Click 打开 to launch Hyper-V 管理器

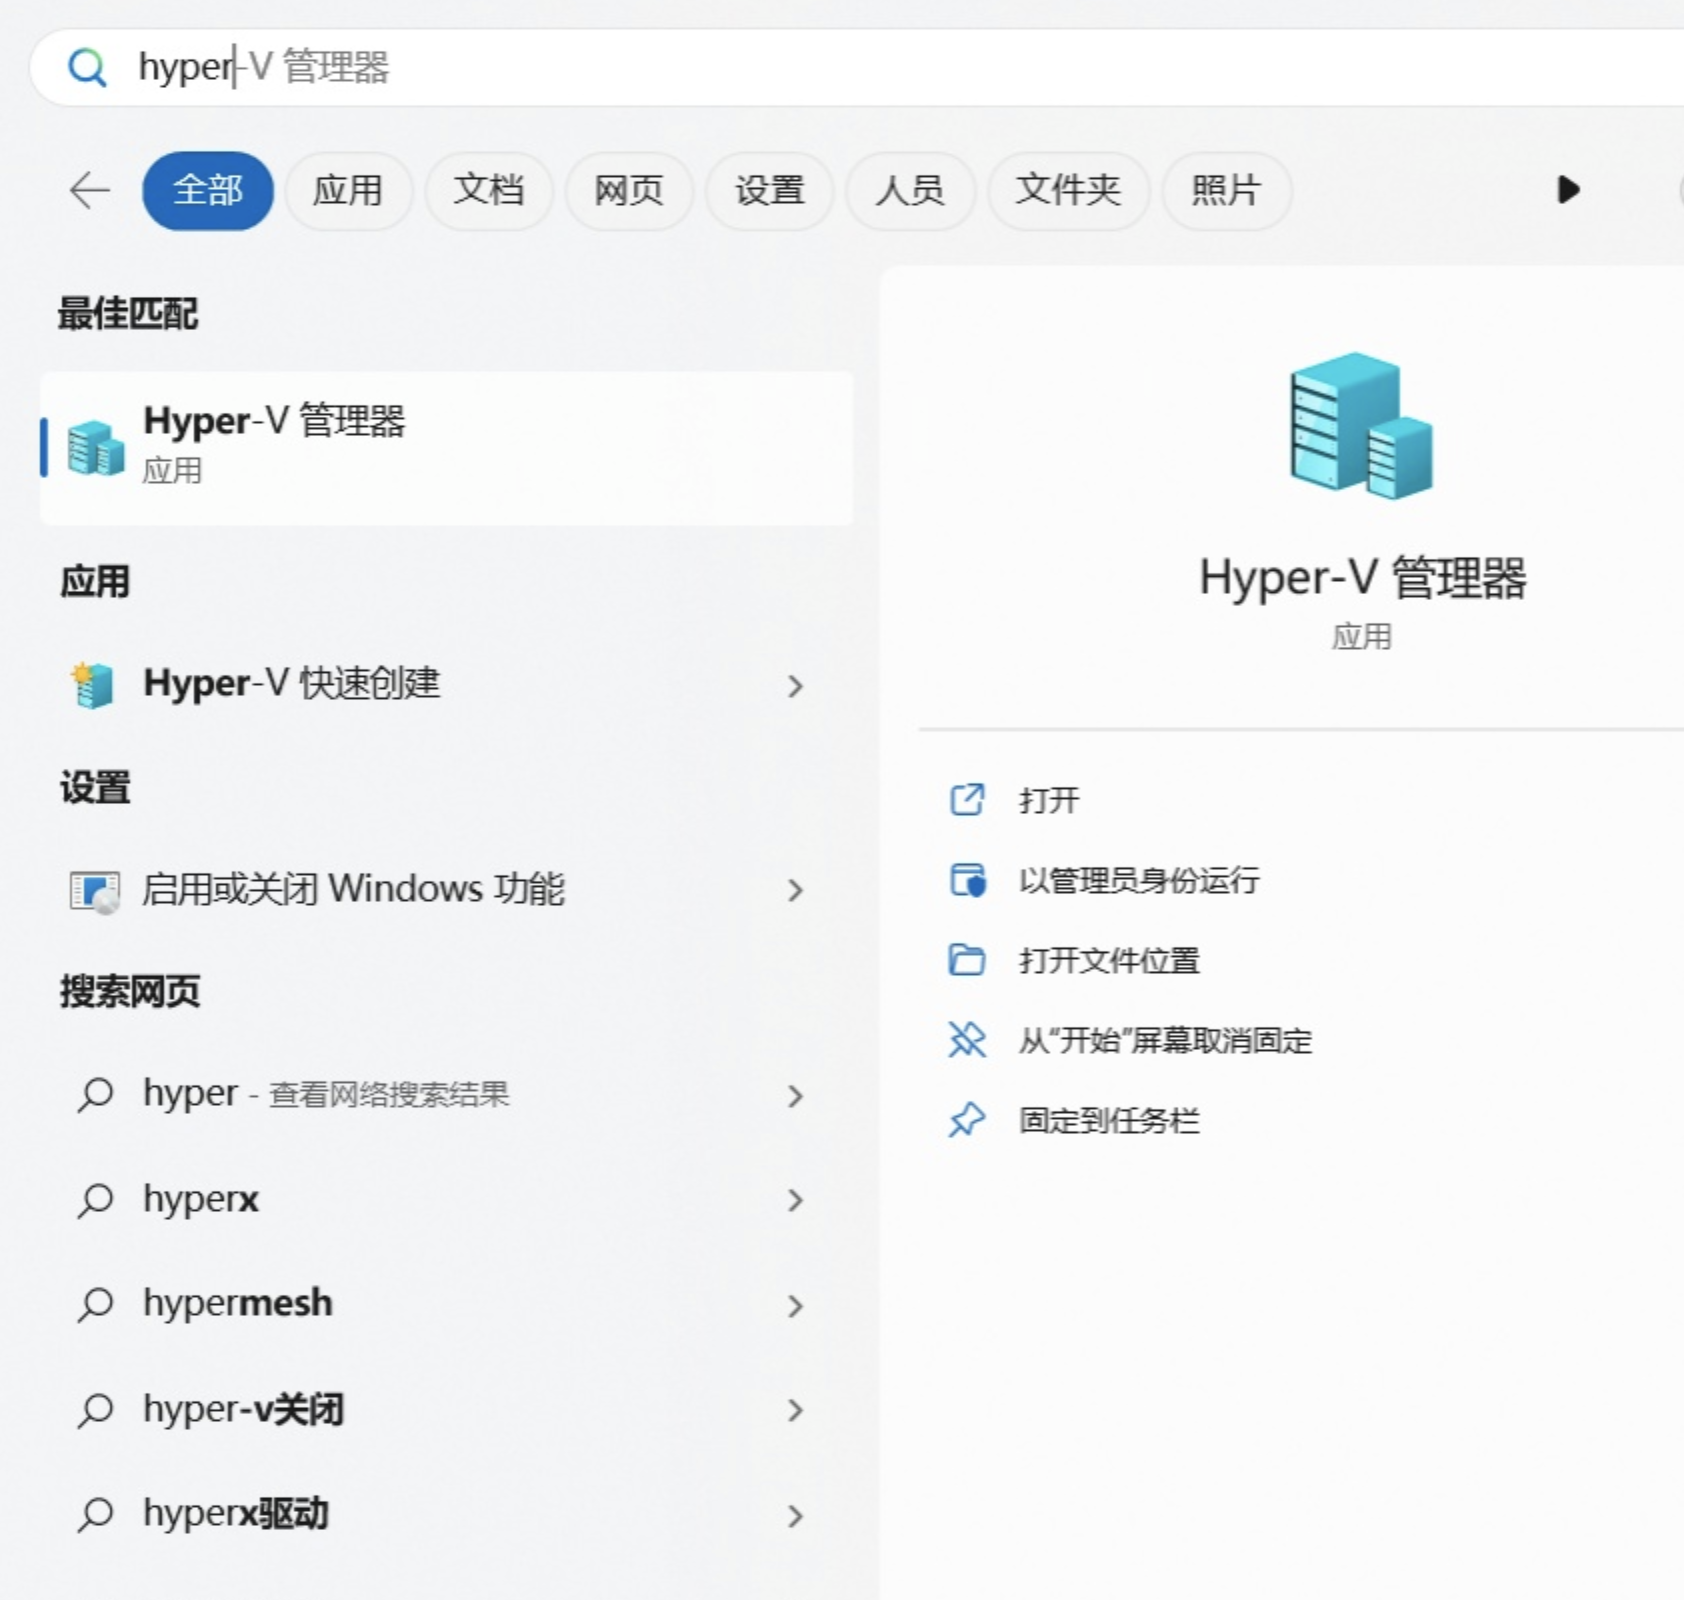(1049, 800)
